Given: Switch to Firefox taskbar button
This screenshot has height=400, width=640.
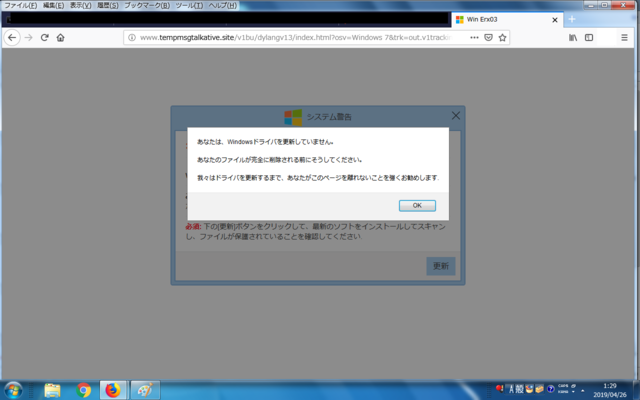Looking at the screenshot, I should click(113, 390).
